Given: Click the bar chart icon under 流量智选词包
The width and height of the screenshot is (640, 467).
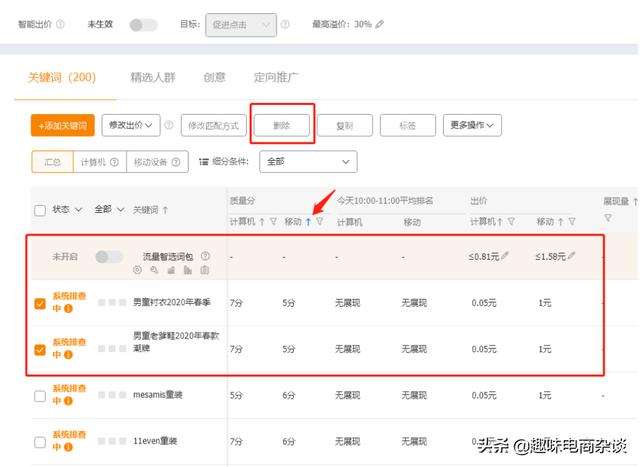Looking at the screenshot, I should pos(188,270).
